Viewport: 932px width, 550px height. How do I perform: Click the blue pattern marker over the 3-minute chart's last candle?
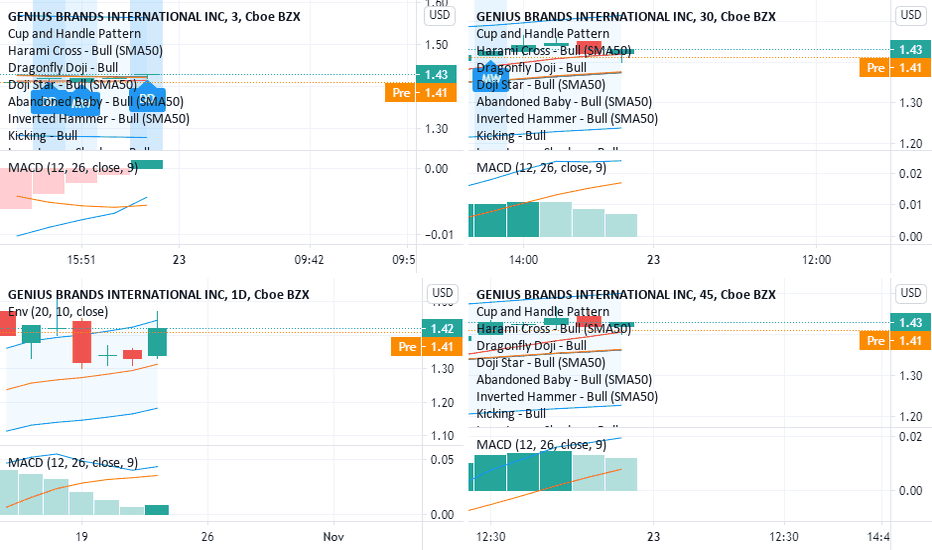point(147,98)
